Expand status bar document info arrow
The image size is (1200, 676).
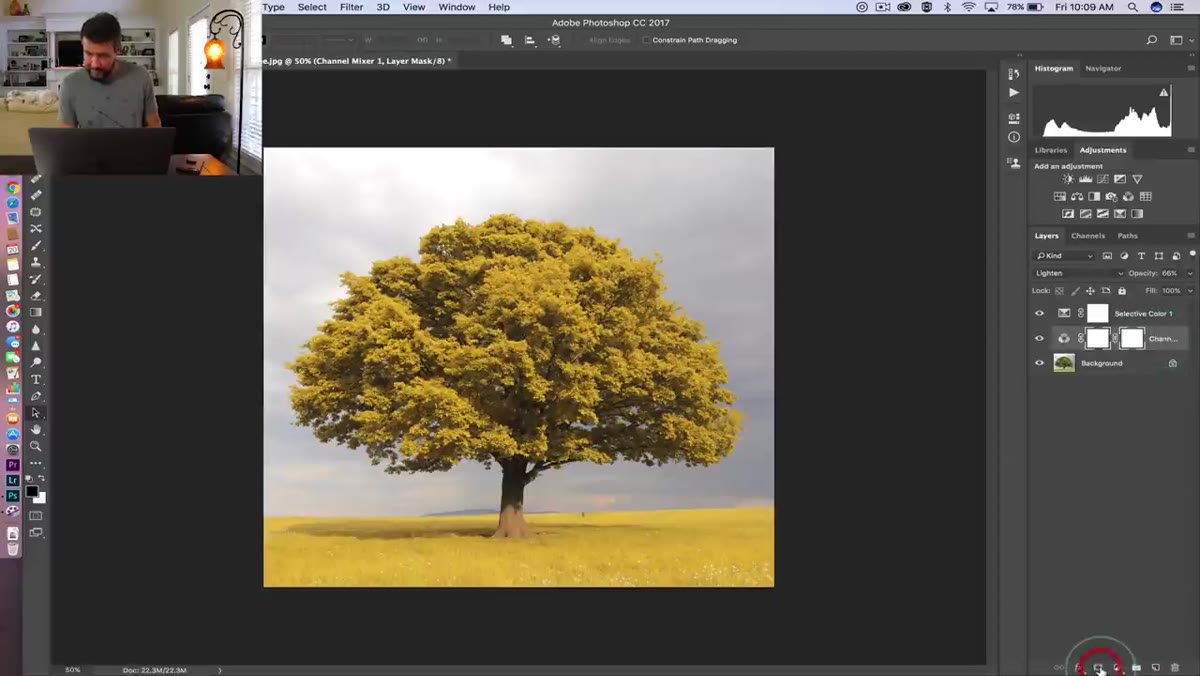[220, 670]
